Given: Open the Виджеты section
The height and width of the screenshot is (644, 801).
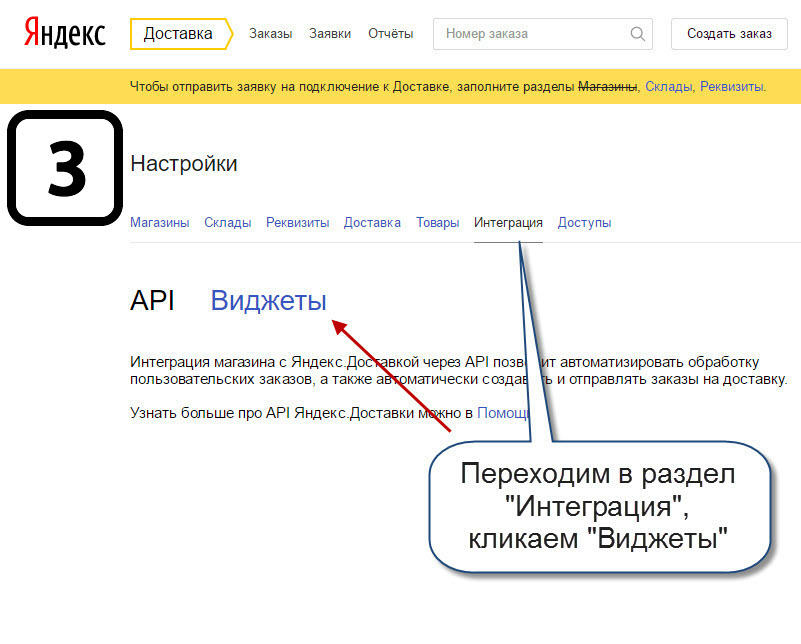Looking at the screenshot, I should click(268, 300).
